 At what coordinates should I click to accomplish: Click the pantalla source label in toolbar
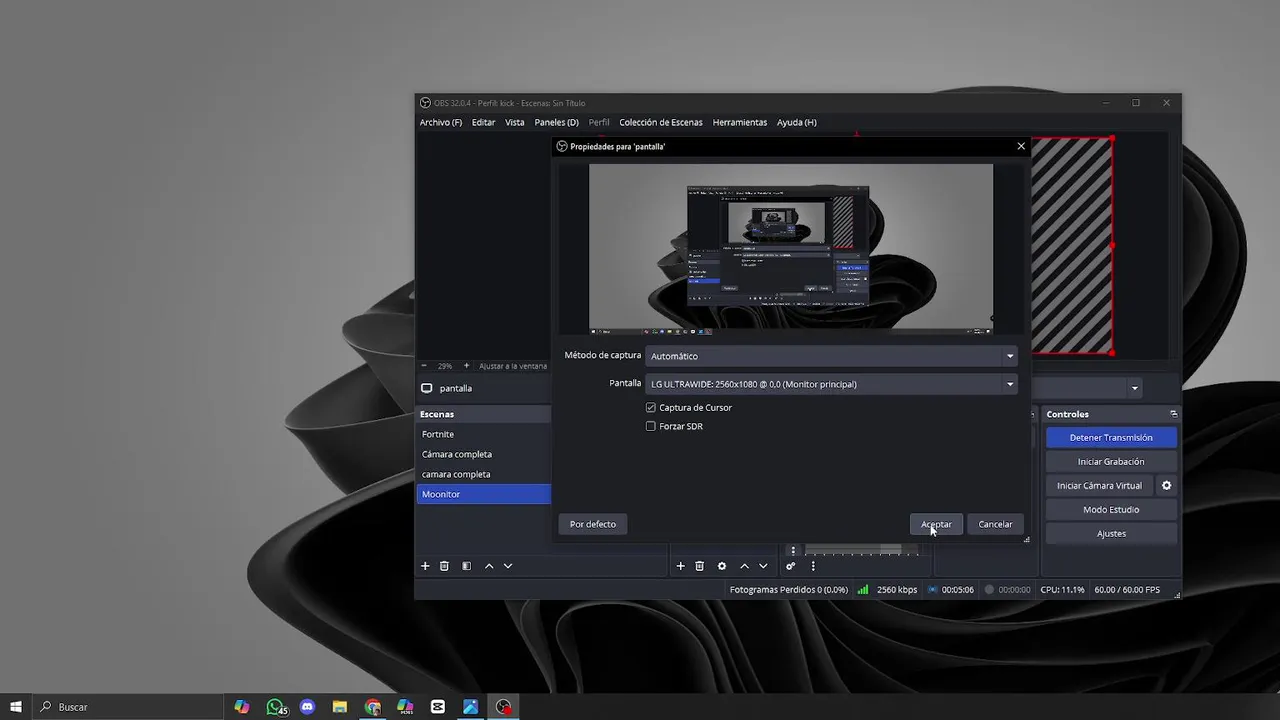pyautogui.click(x=455, y=388)
